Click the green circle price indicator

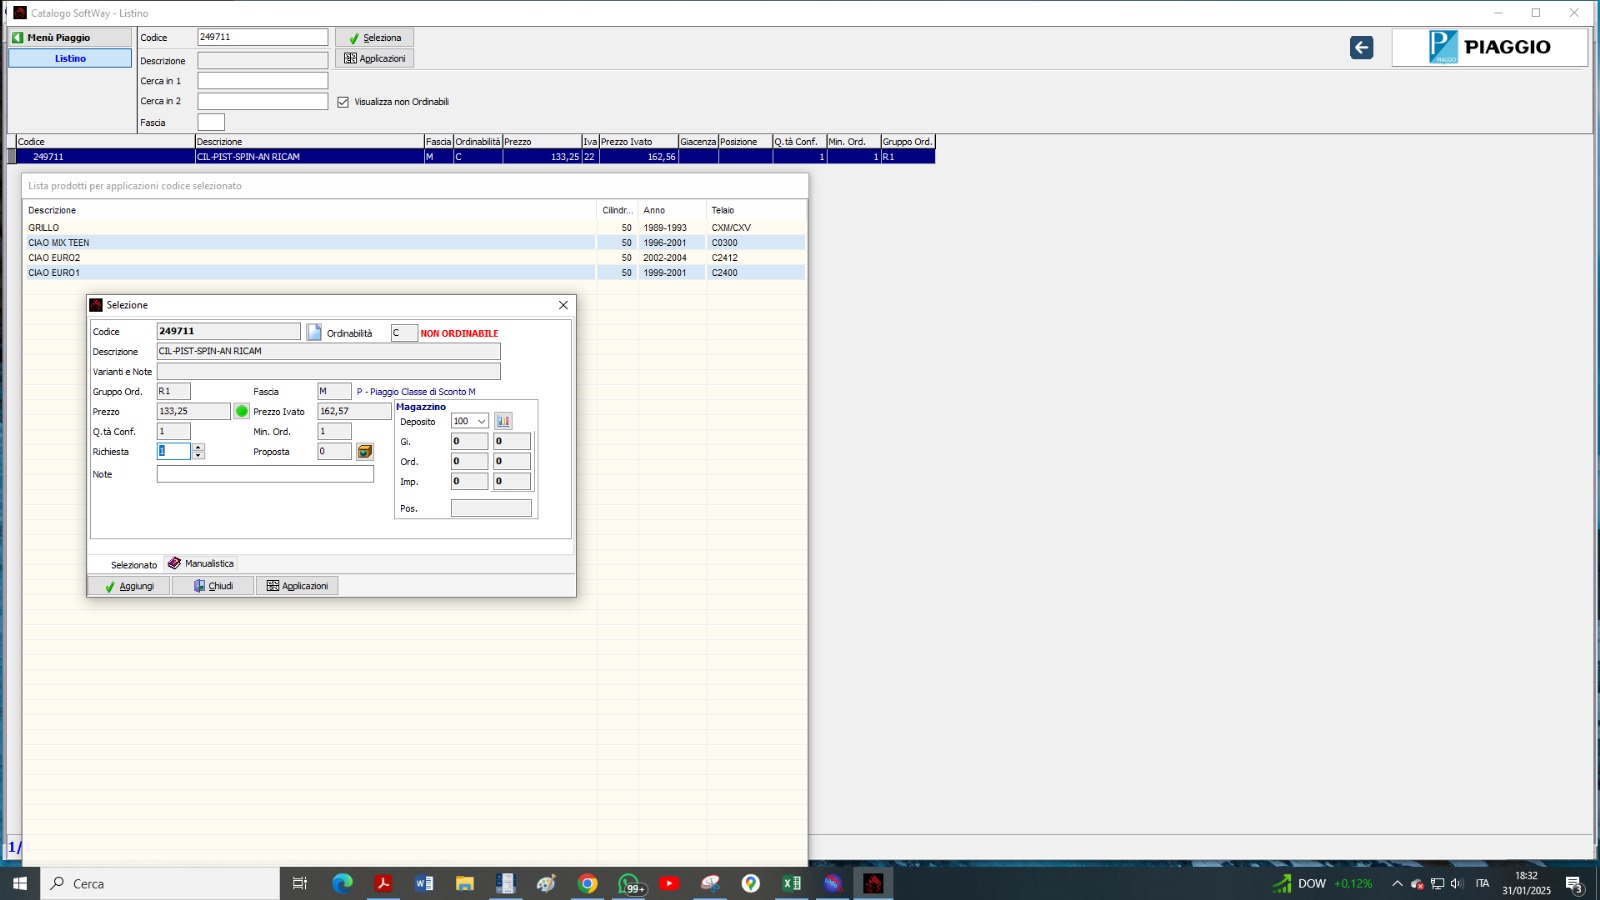241,411
